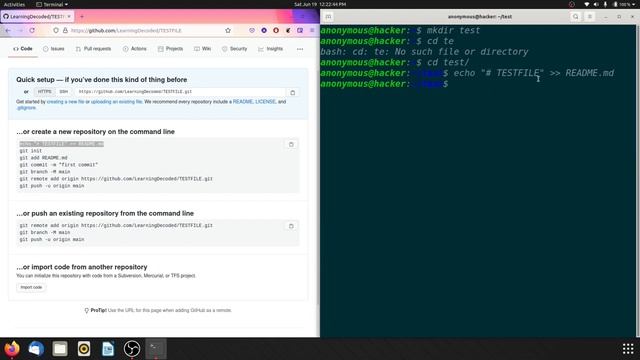Click the Import code button
Image resolution: width=640 pixels, height=360 pixels.
coord(31,288)
